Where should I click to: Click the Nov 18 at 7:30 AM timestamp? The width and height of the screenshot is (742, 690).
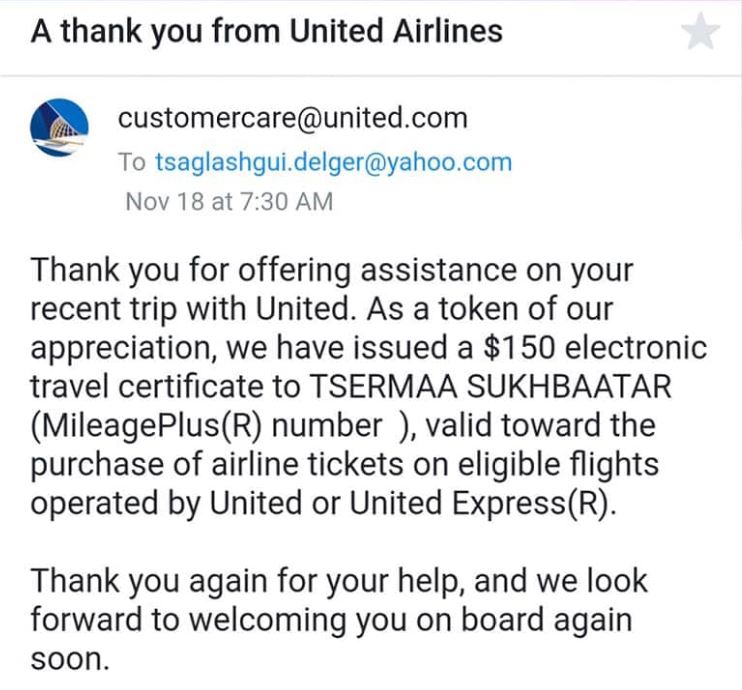(229, 201)
